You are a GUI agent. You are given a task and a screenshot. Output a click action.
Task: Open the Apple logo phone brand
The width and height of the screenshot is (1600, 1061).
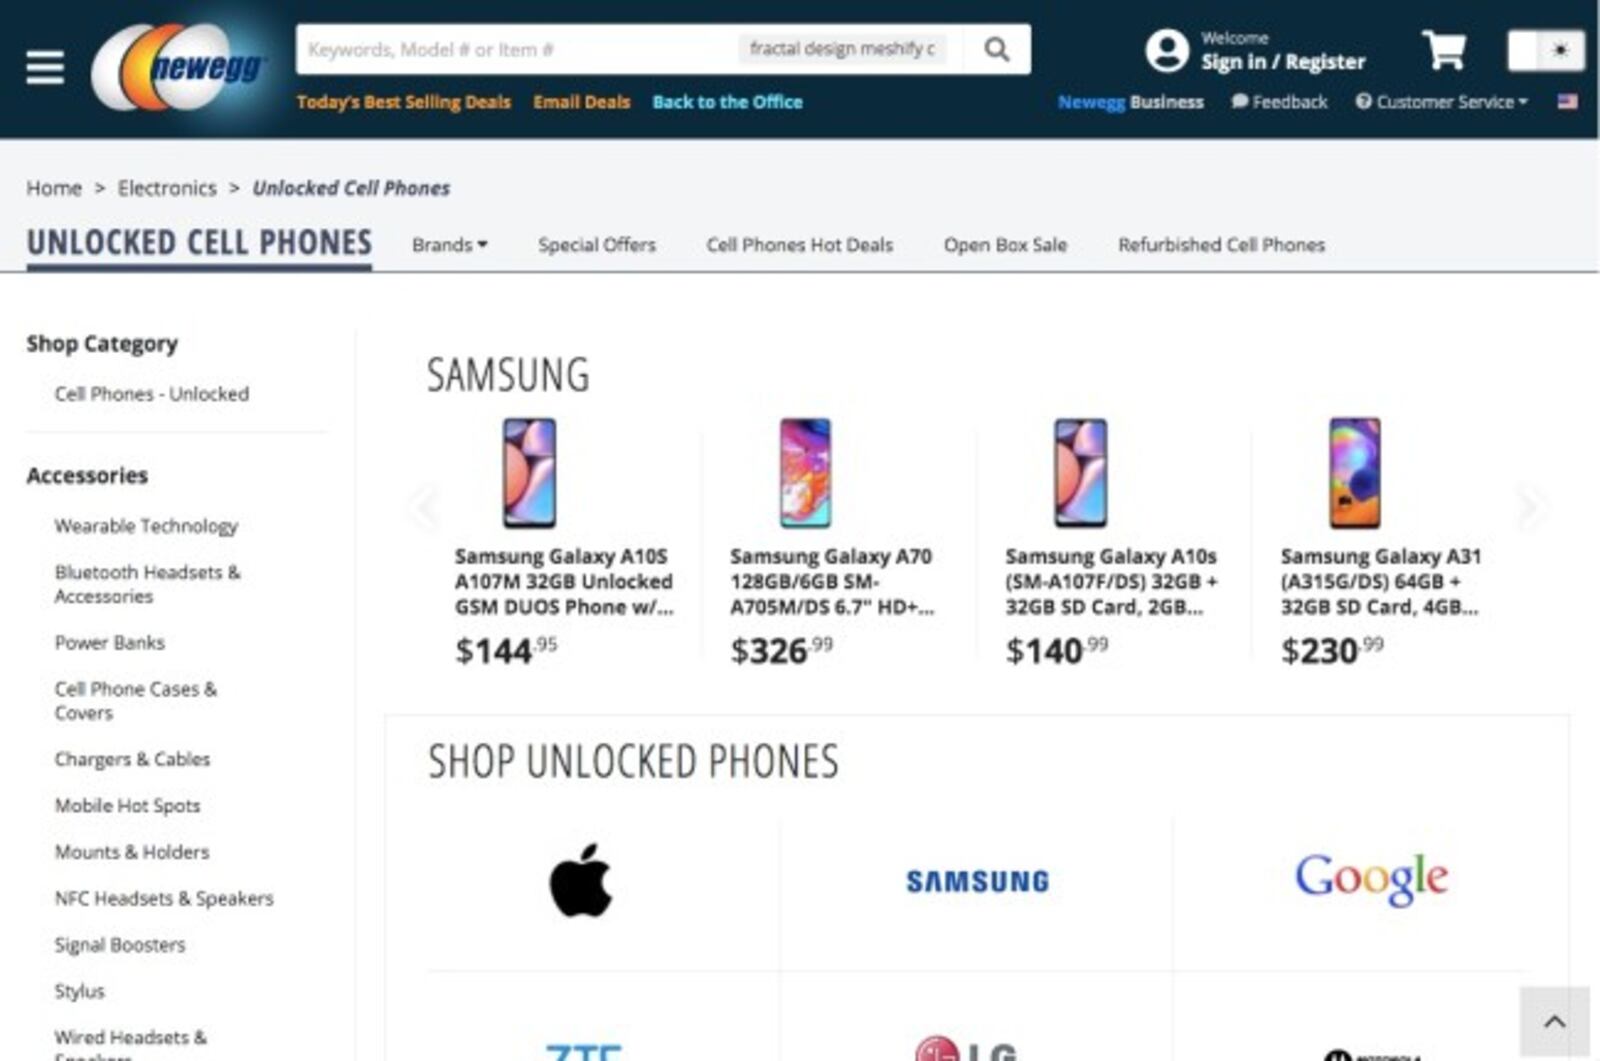point(581,880)
